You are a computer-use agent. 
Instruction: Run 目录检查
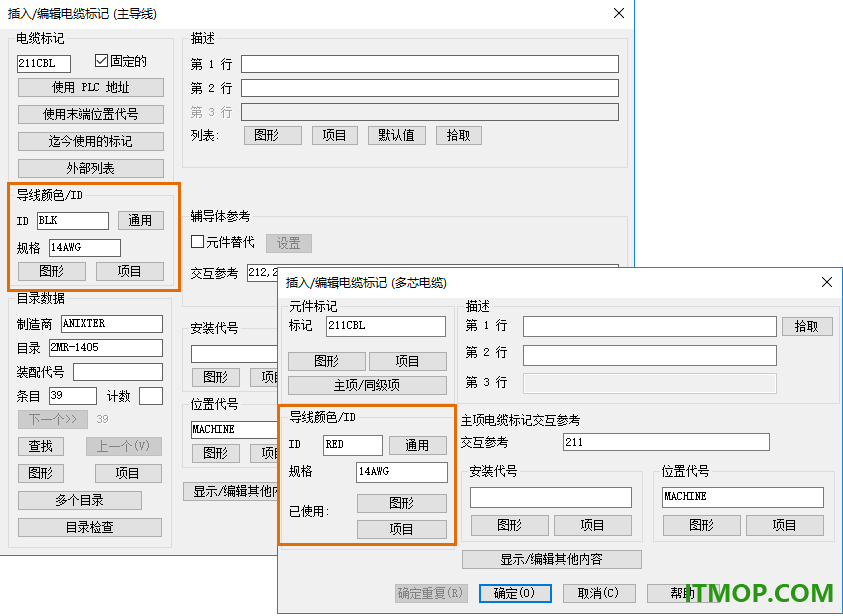point(90,527)
